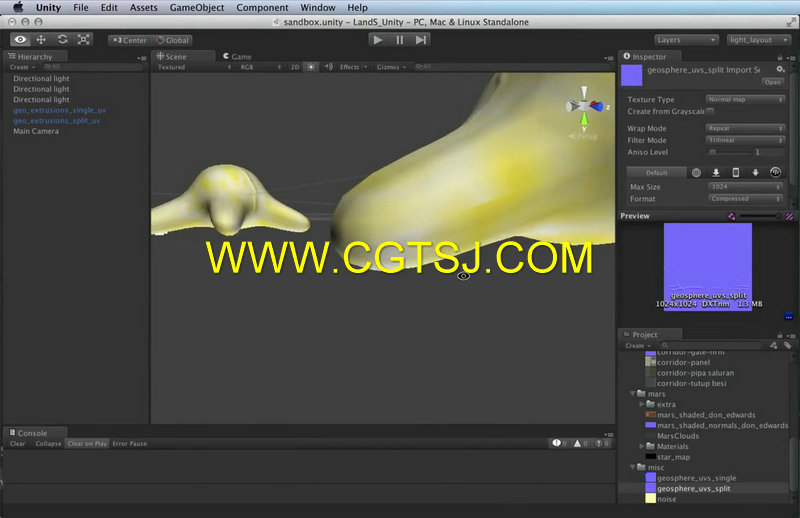The width and height of the screenshot is (800, 518).
Task: Click the scene orientation gizmo cube
Action: 584,106
